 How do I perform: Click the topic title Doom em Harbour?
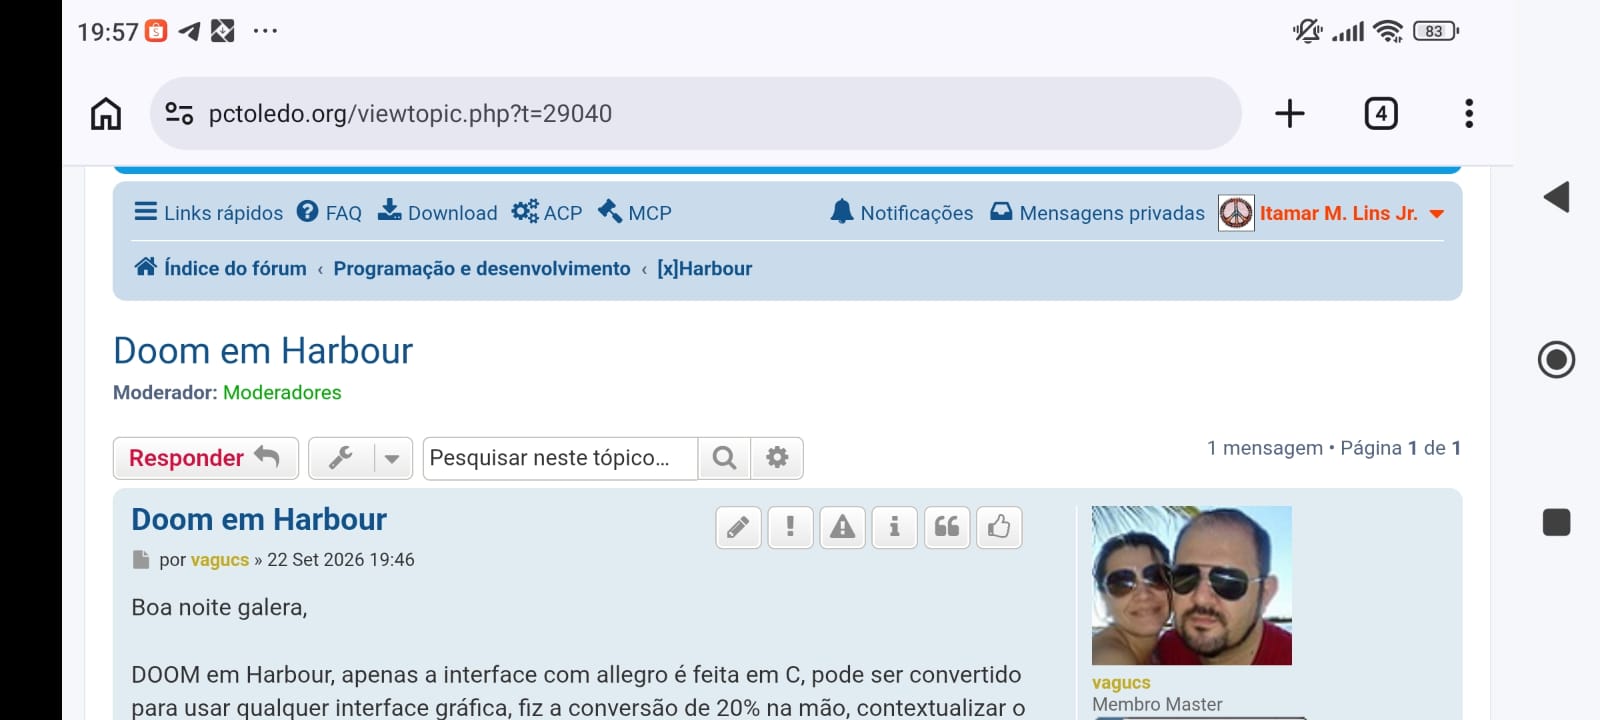(263, 351)
